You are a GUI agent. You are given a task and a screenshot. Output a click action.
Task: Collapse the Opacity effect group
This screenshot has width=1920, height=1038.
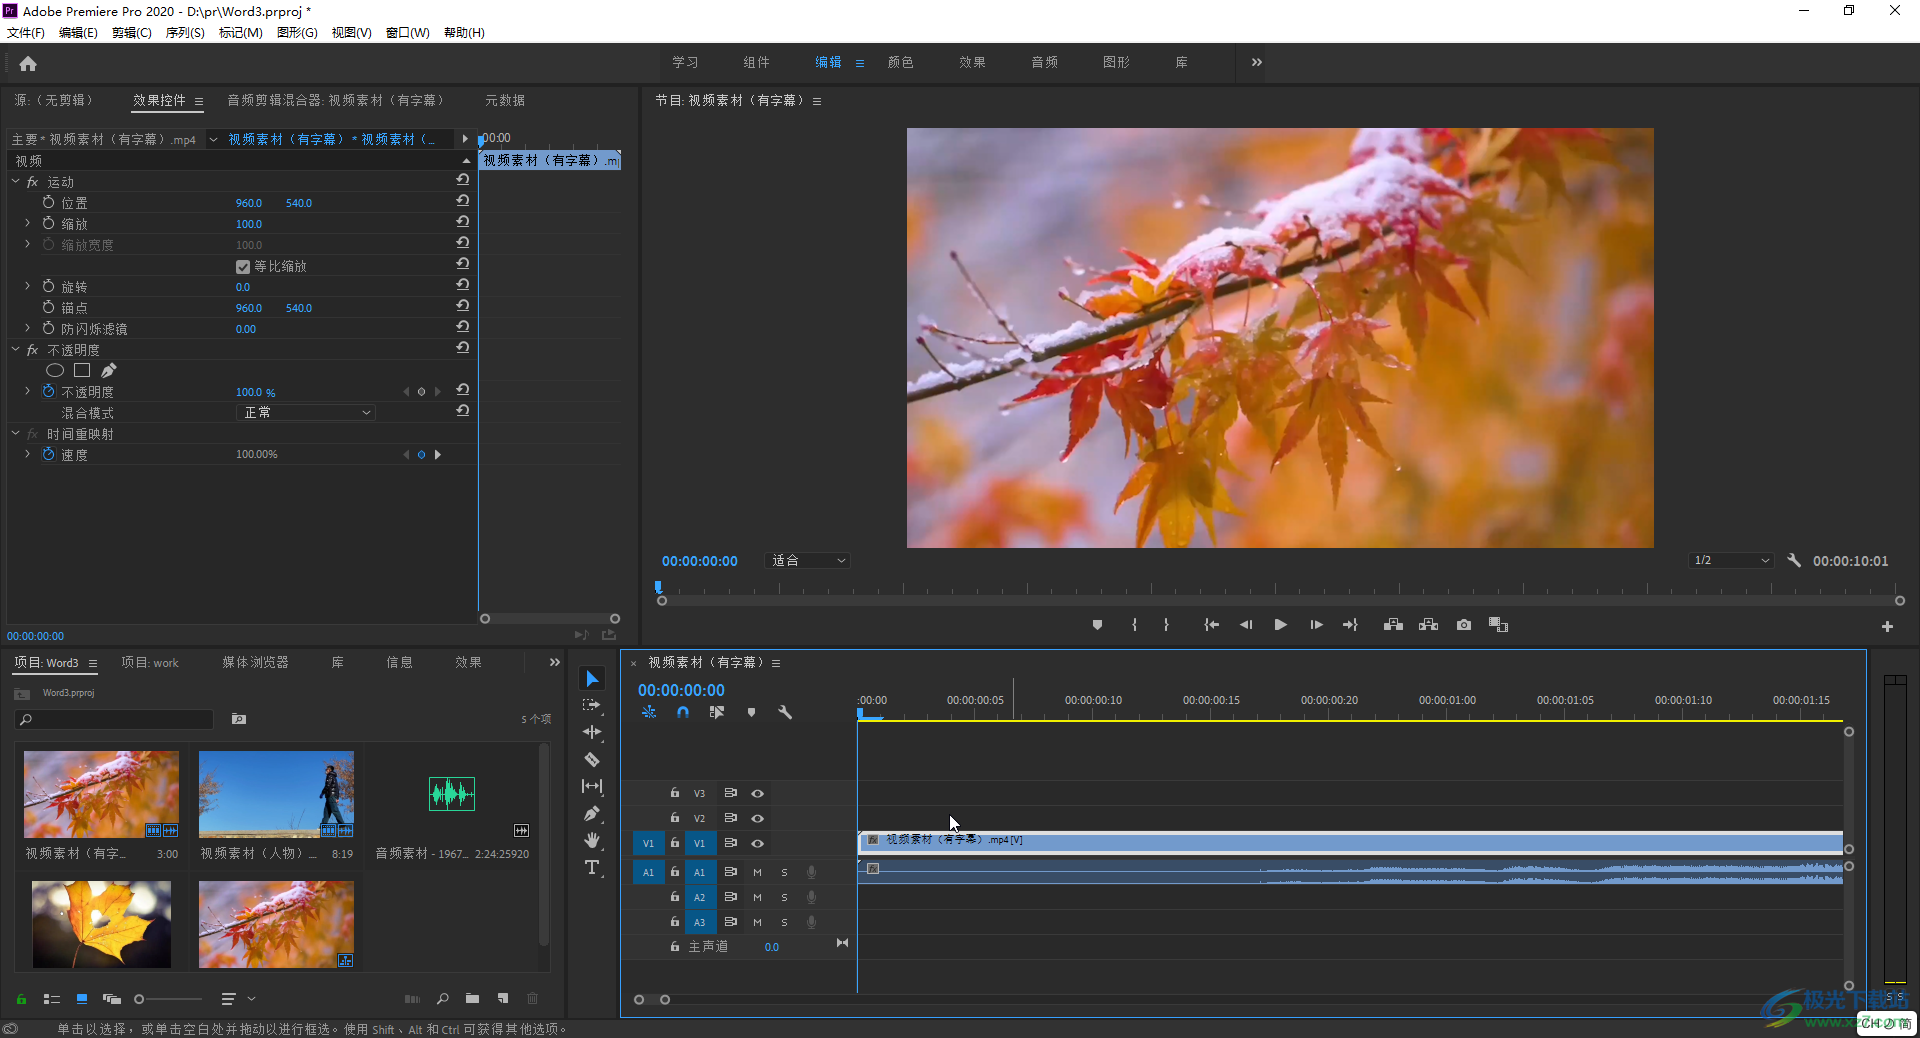pos(15,349)
